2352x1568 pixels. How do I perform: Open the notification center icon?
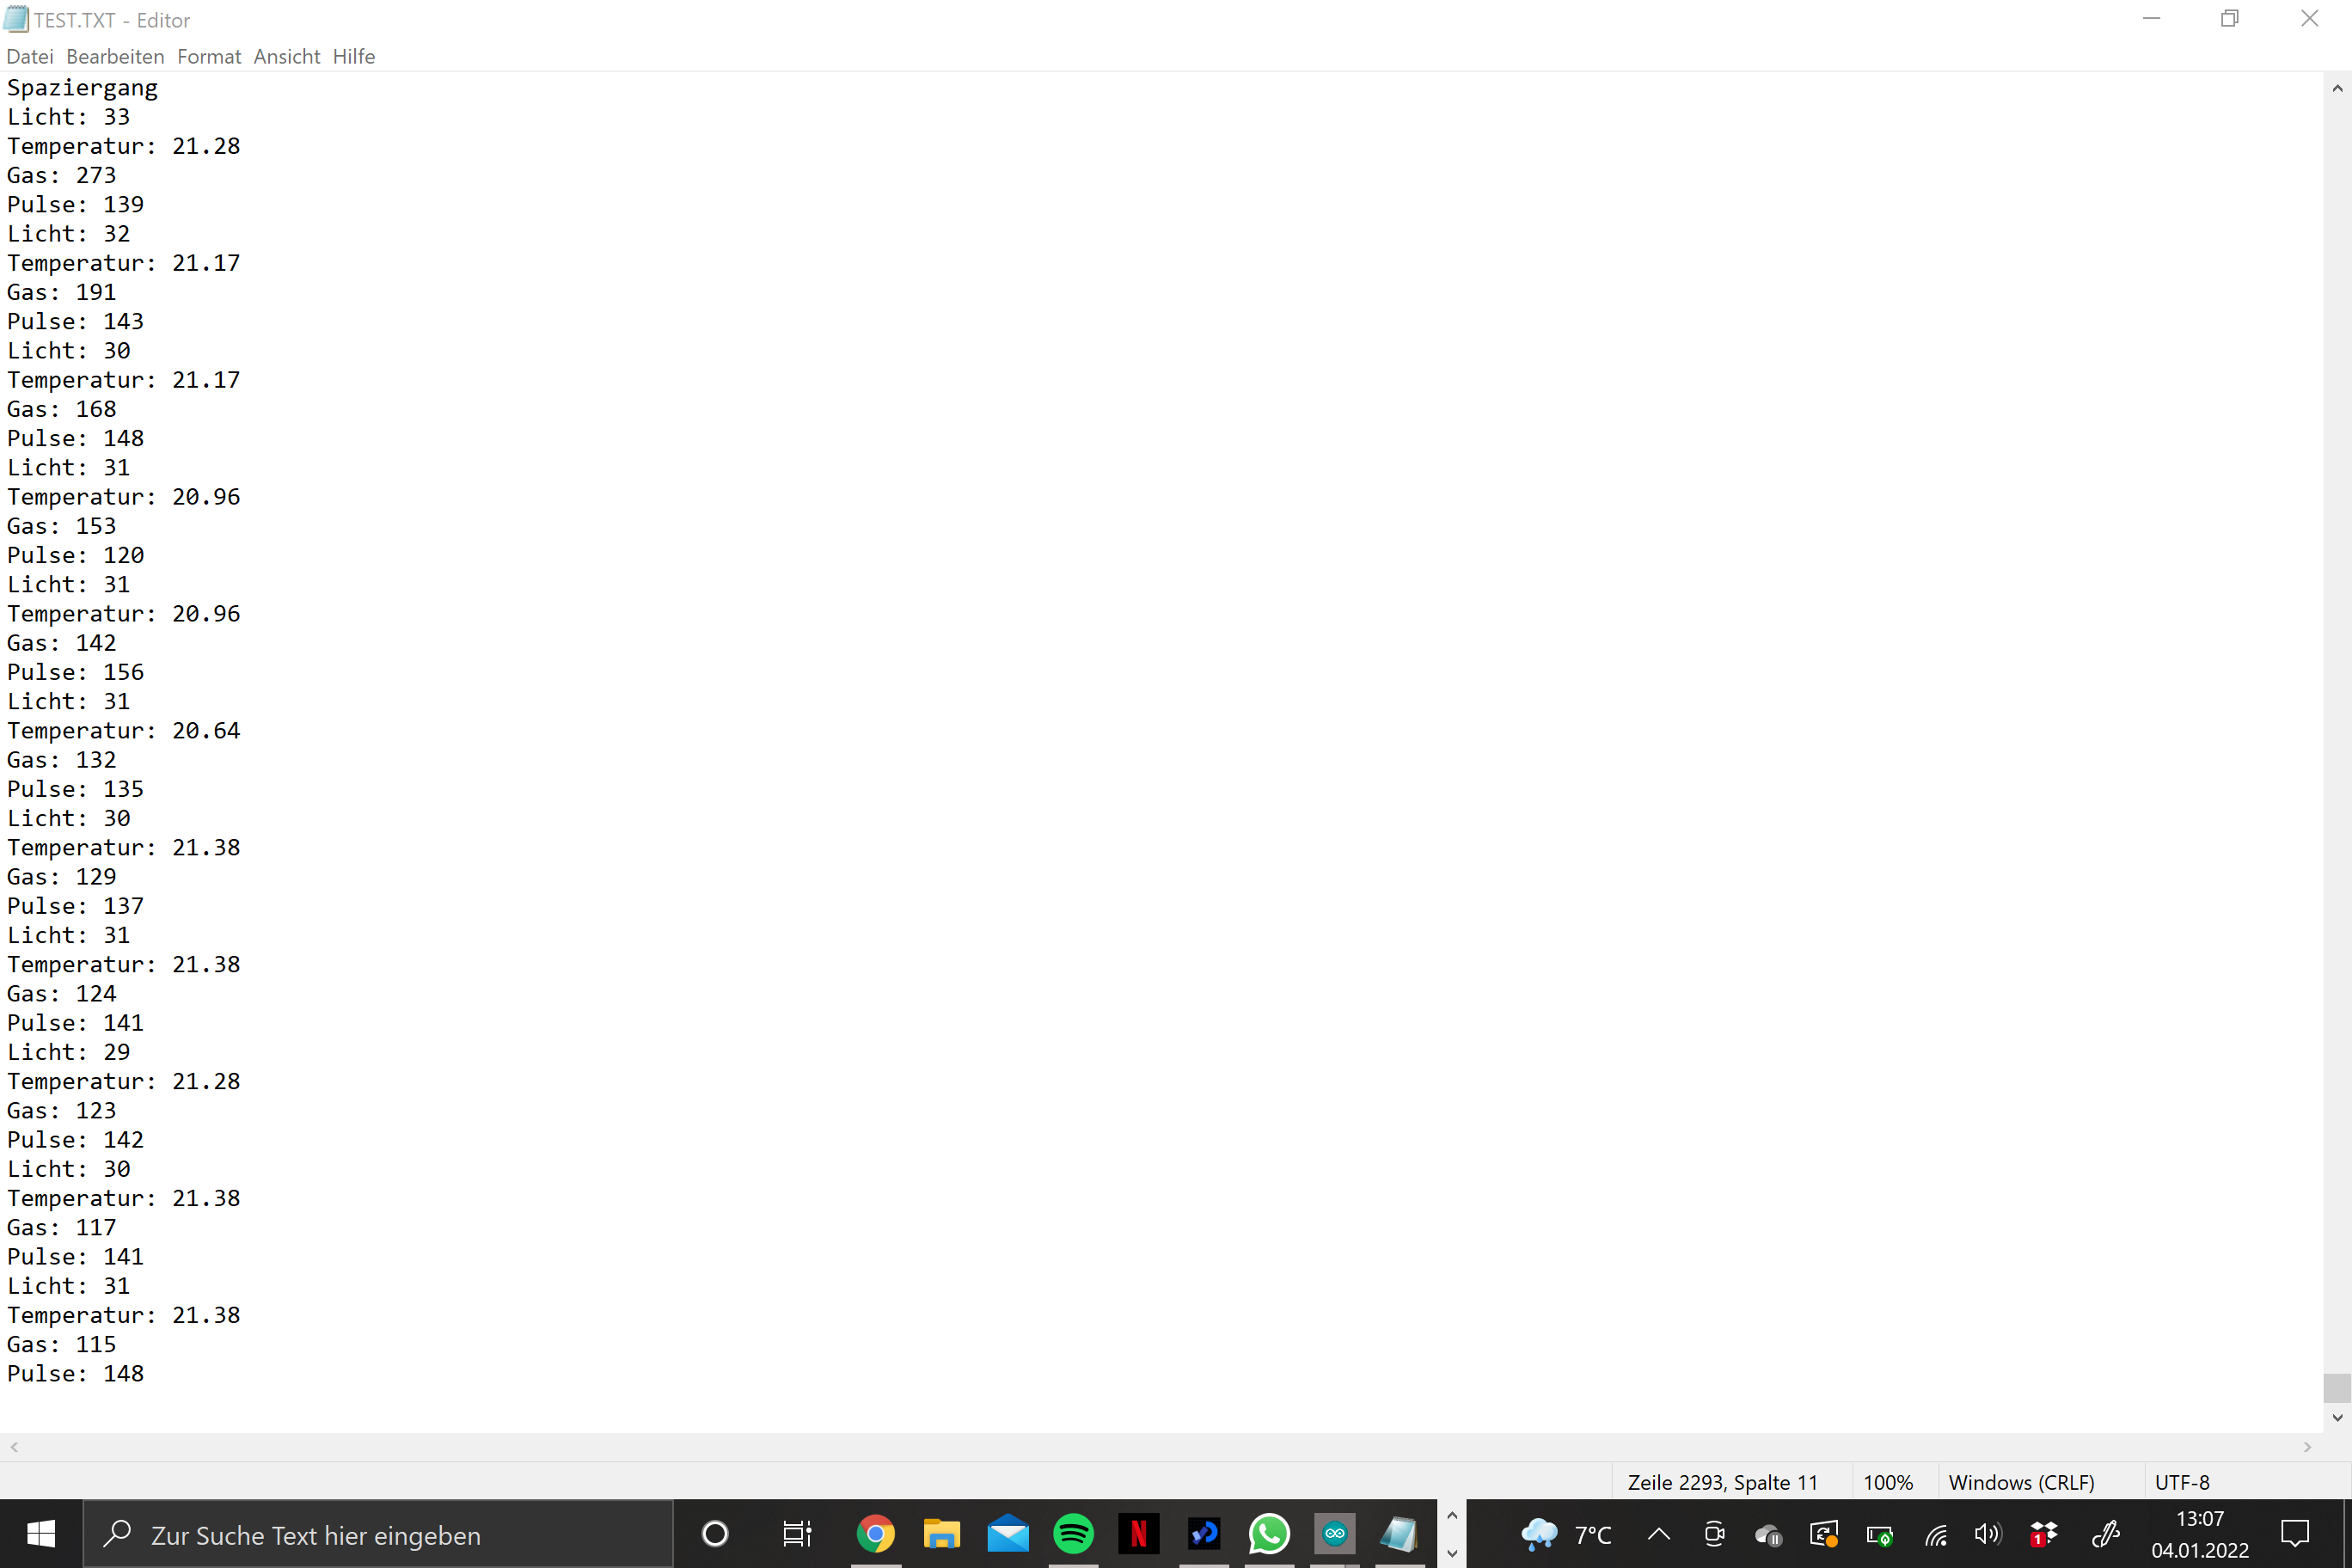(2294, 1533)
